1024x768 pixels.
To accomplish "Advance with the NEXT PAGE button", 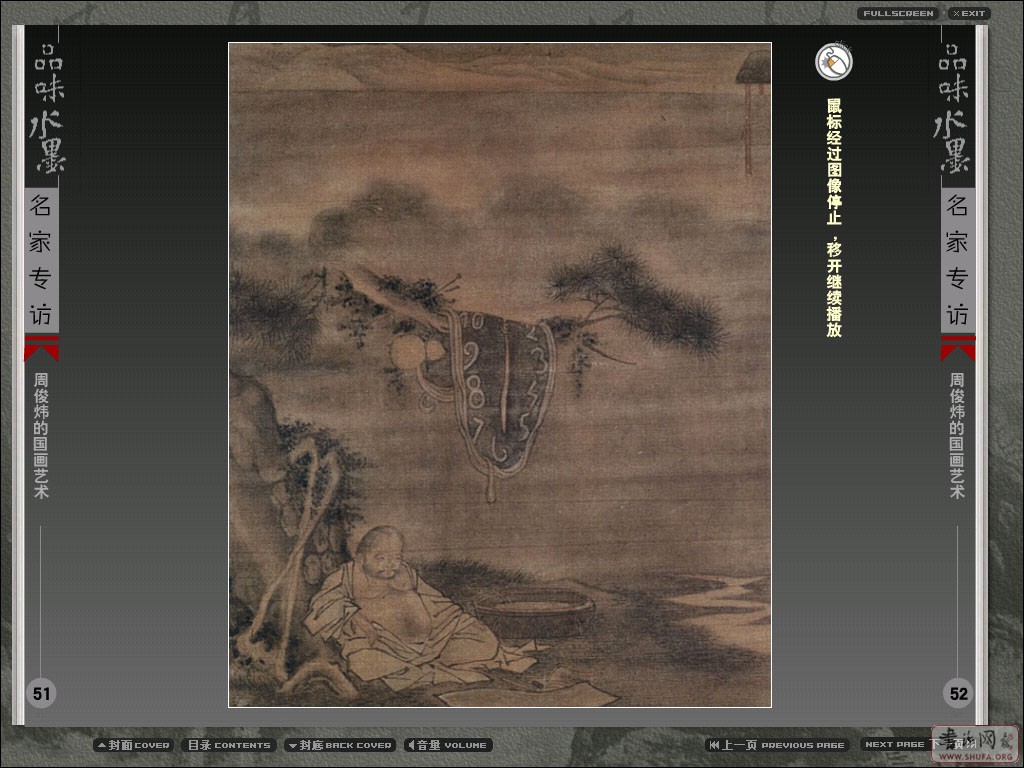I will click(x=896, y=744).
